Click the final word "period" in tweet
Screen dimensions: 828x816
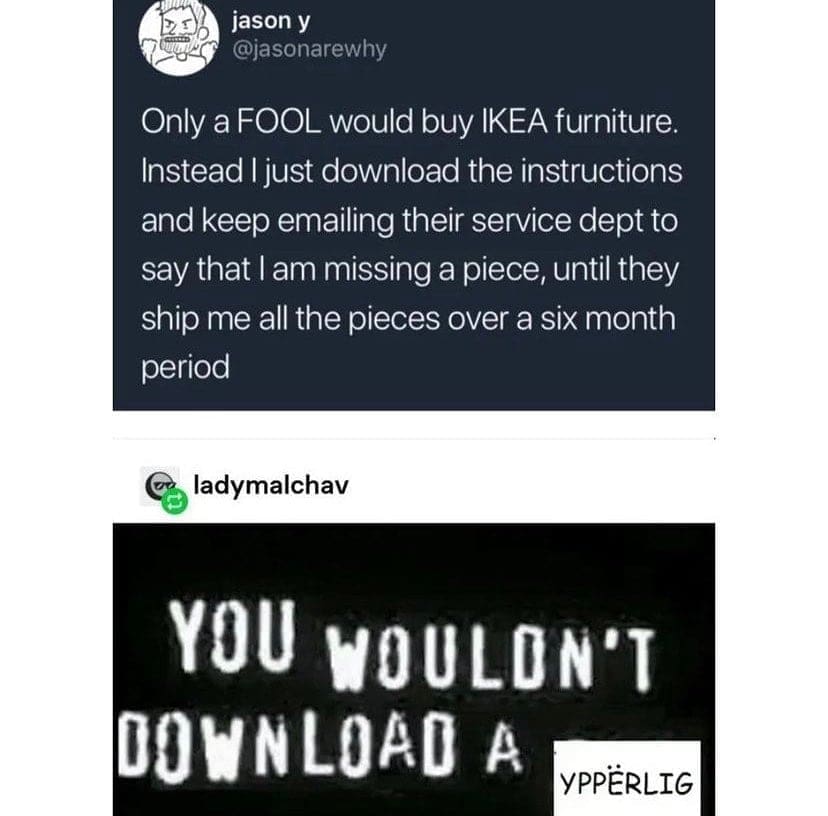click(185, 369)
